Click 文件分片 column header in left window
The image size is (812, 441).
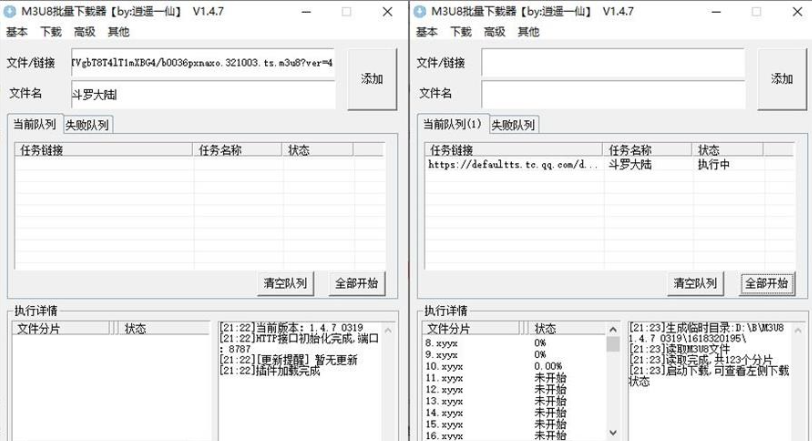(62, 329)
